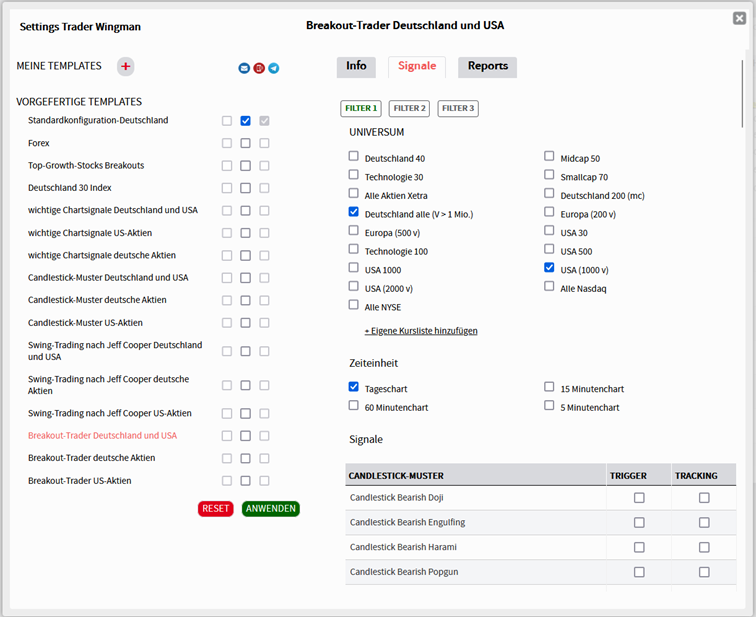The image size is (756, 617).
Task: Select the Signale tab
Action: 417,67
